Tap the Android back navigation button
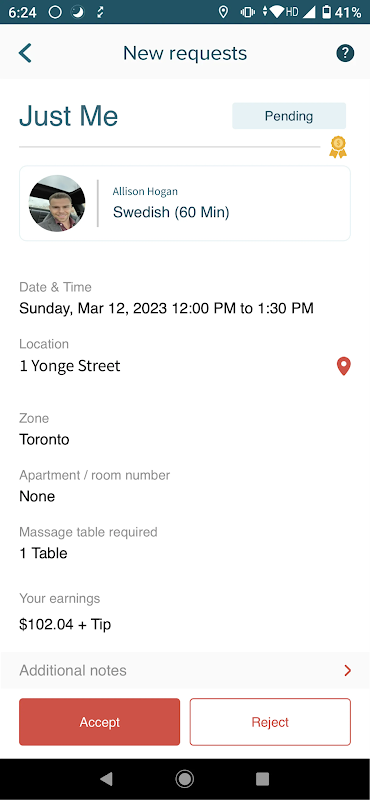This screenshot has width=370, height=800. click(x=106, y=779)
